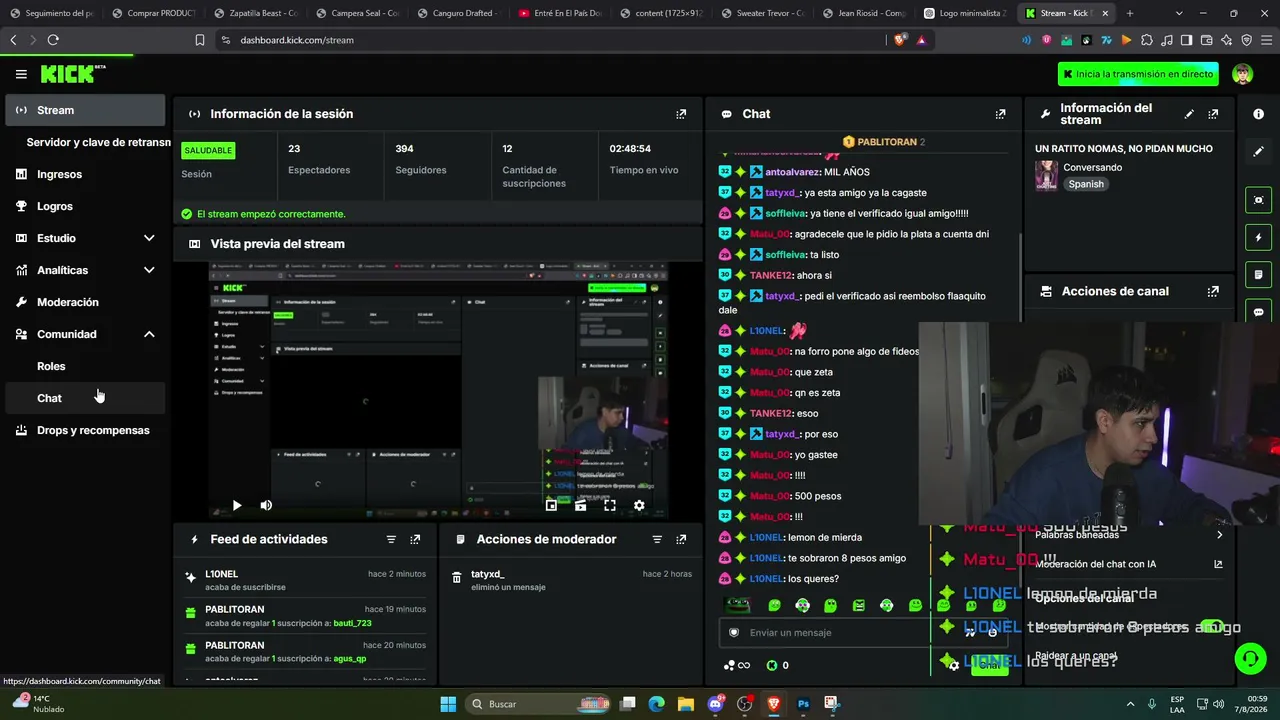Enter fullscreen on stream preview
Screen dimensions: 1280x720
[x=610, y=506]
